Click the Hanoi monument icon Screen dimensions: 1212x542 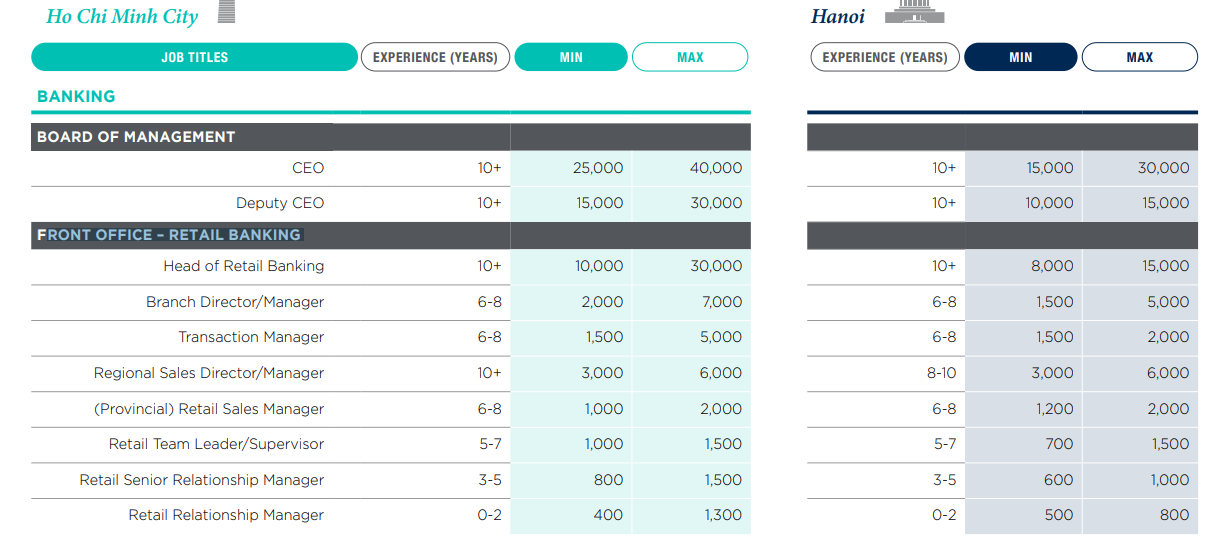click(914, 11)
